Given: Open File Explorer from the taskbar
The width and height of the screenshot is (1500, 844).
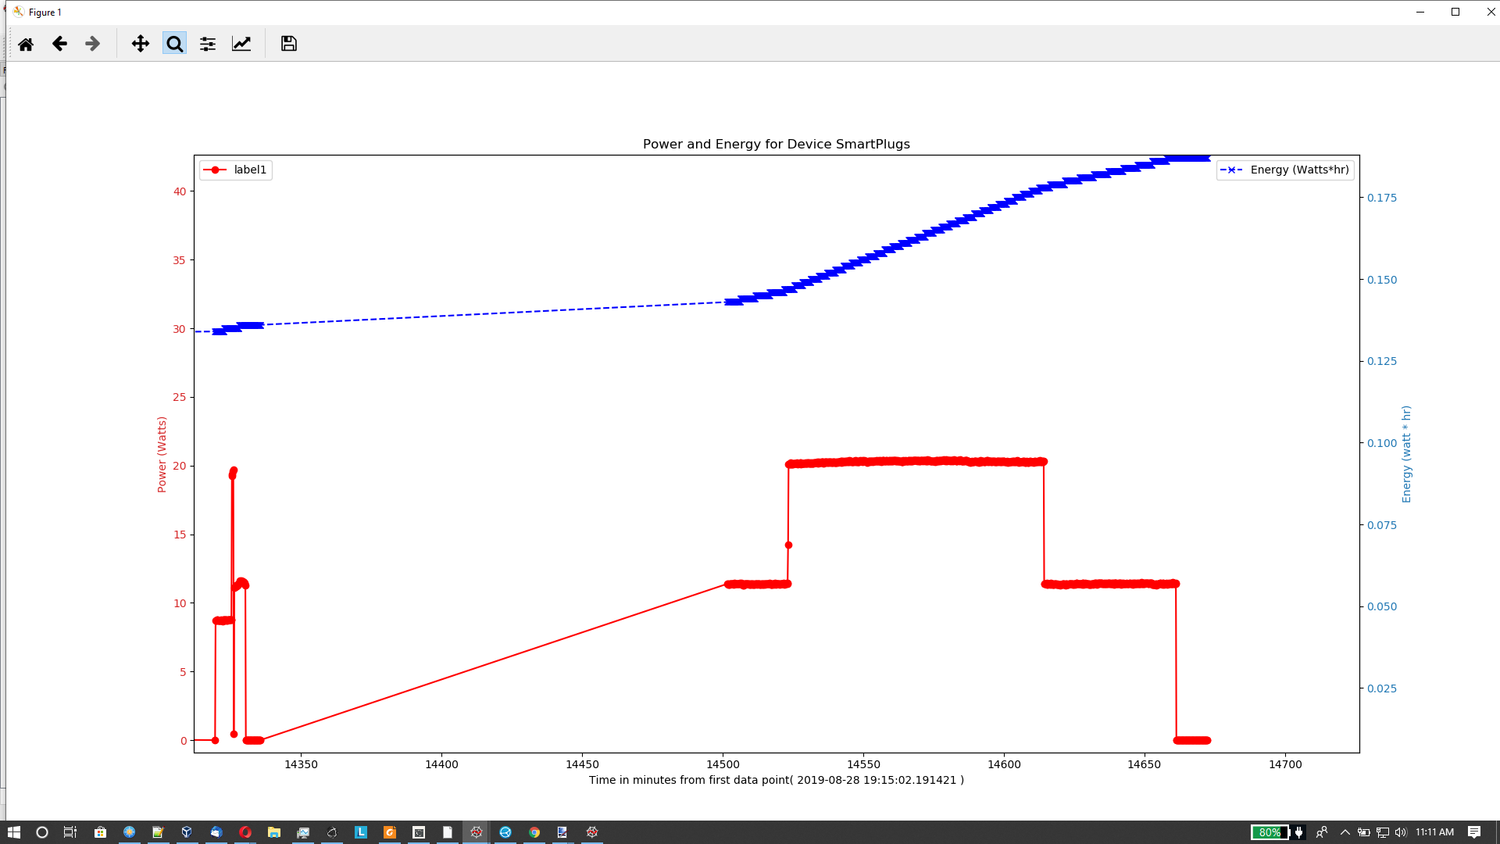Looking at the screenshot, I should pyautogui.click(x=273, y=832).
